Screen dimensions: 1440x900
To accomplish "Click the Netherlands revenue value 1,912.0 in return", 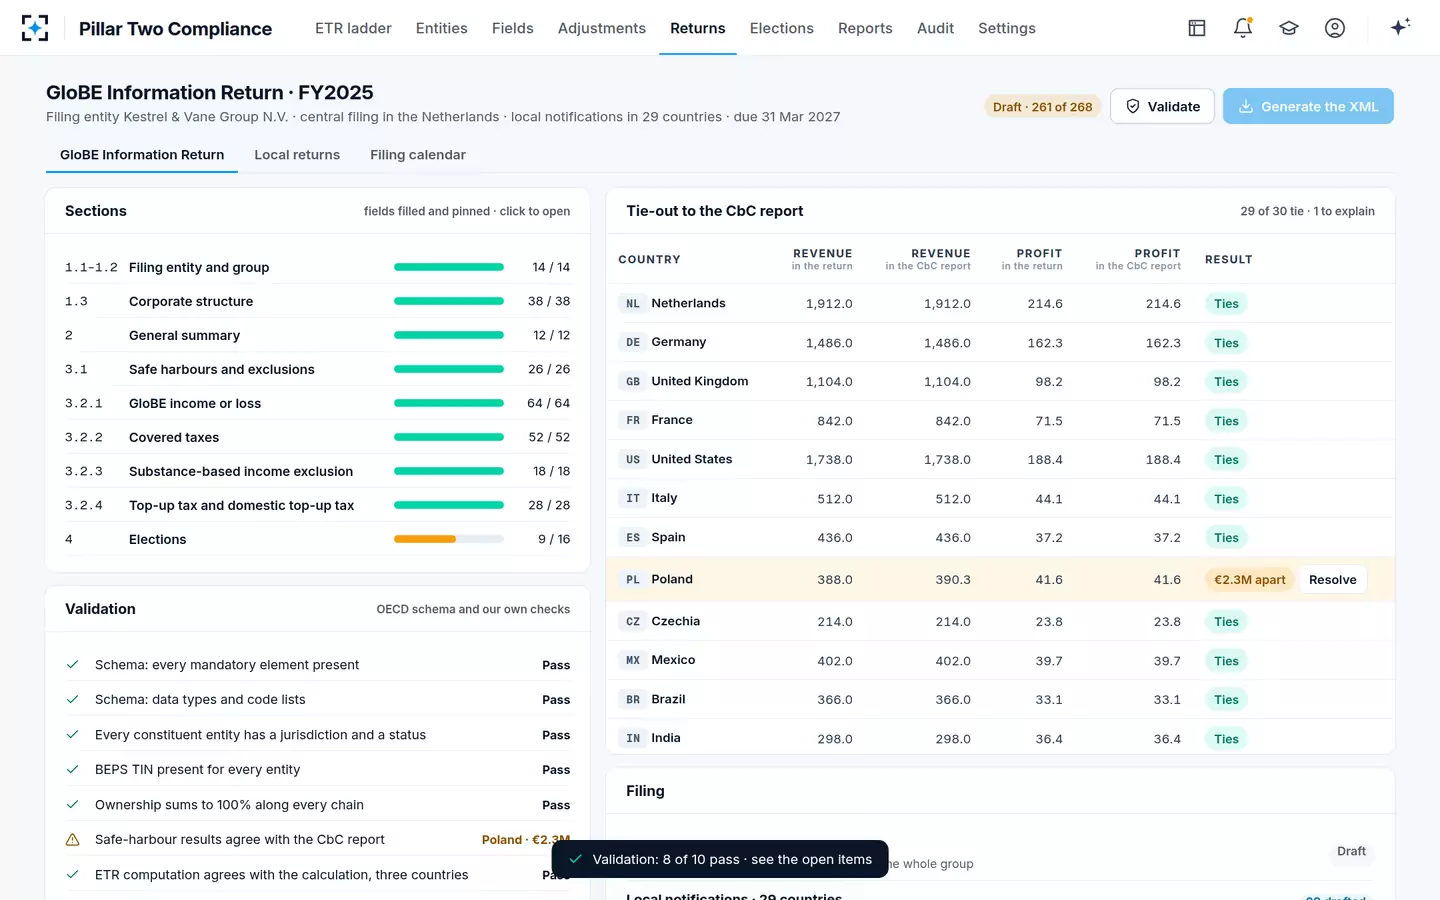I will pos(829,304).
